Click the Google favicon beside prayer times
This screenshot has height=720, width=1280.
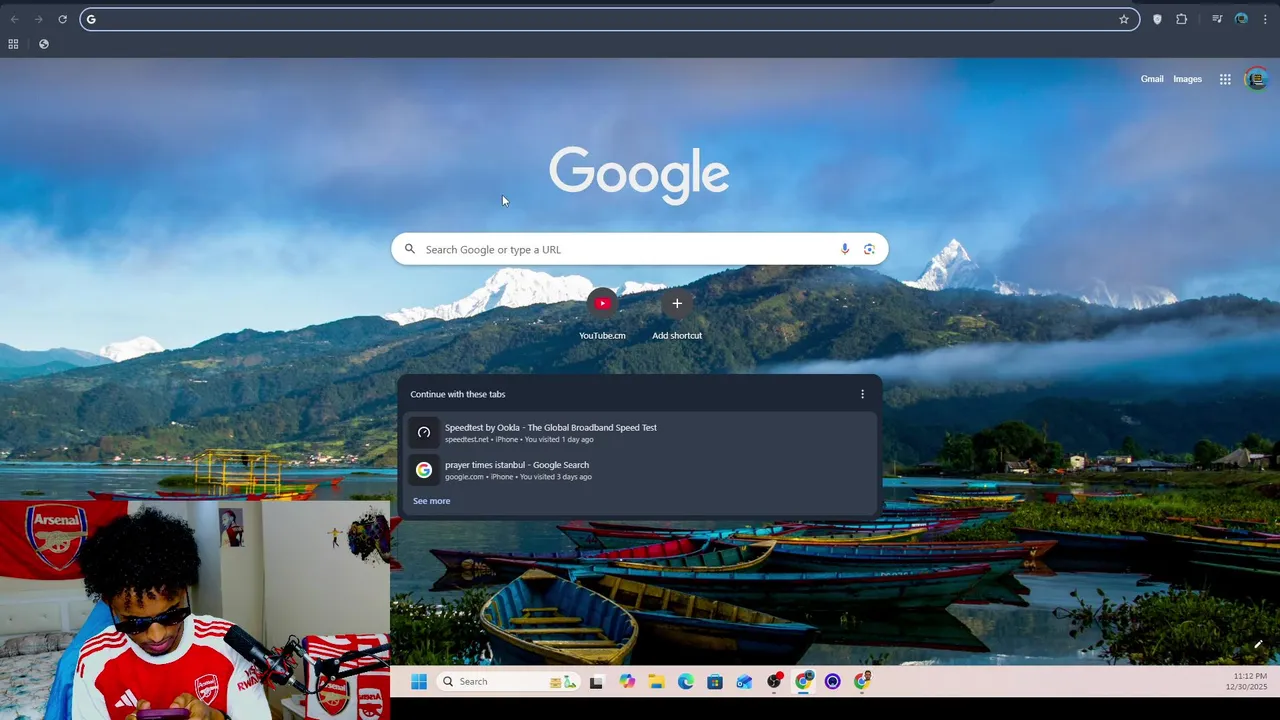point(424,470)
